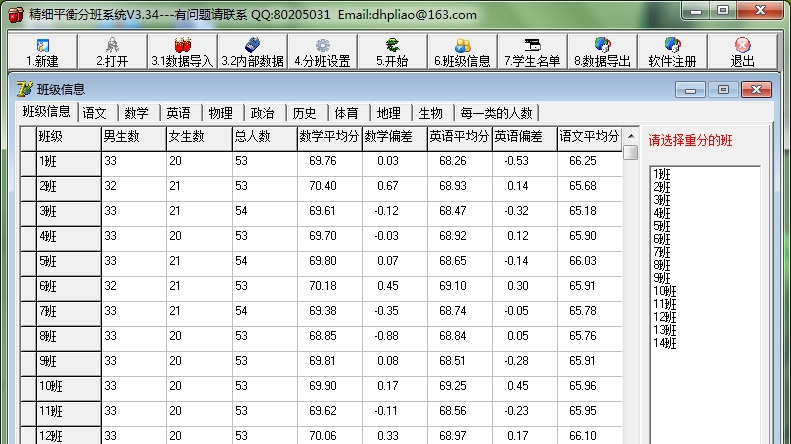Minimize the 班级信息 child window

690,90
